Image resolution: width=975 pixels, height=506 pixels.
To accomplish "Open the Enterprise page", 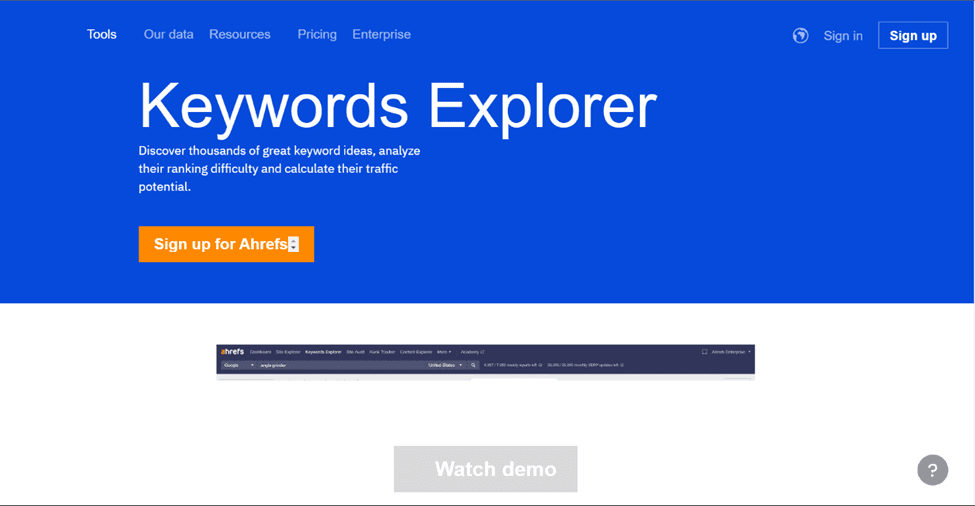I will tap(381, 34).
